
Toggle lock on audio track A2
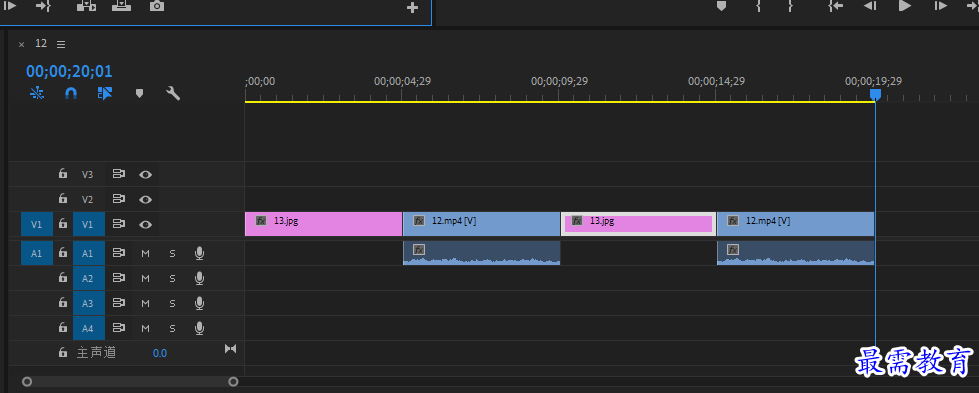[62, 277]
